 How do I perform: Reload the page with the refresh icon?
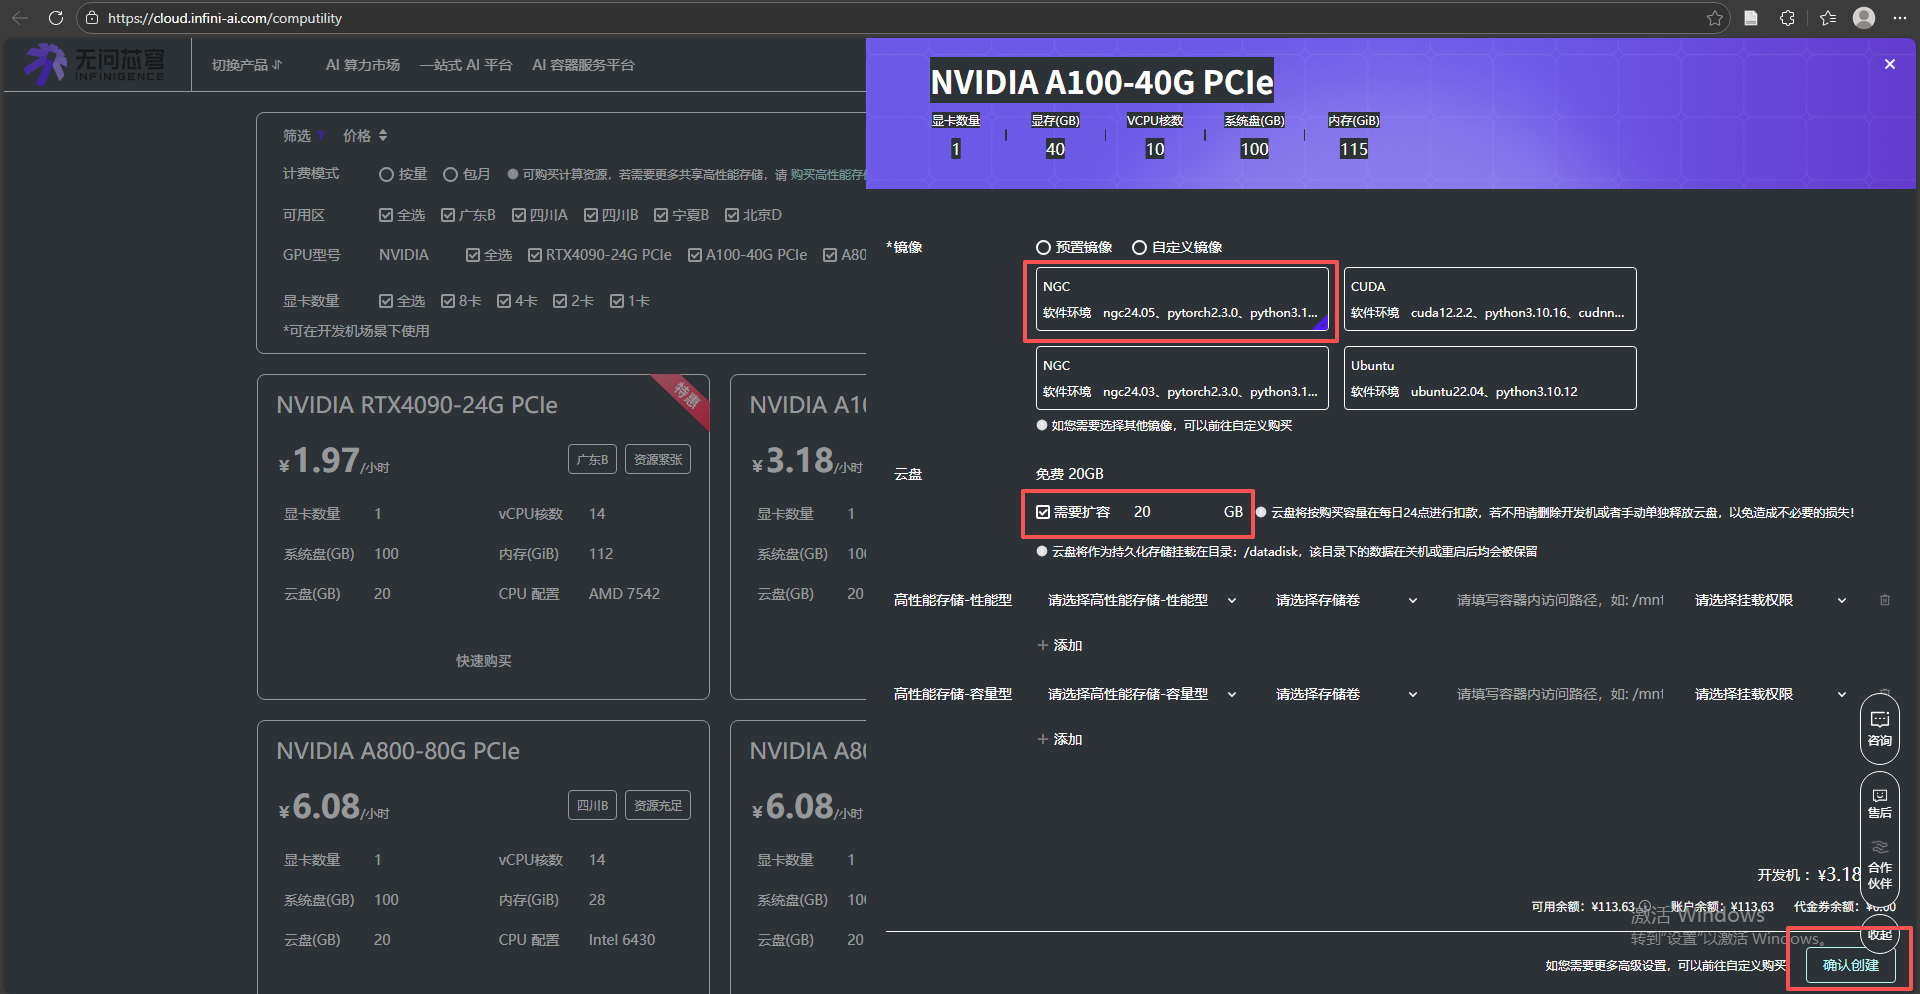point(56,18)
